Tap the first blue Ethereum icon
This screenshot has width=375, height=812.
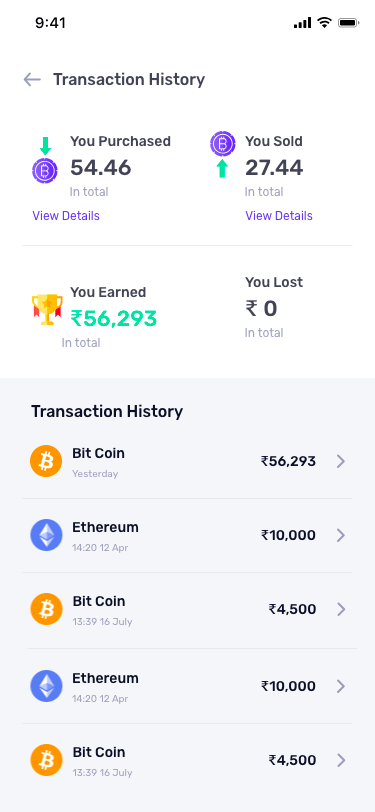pyautogui.click(x=46, y=535)
